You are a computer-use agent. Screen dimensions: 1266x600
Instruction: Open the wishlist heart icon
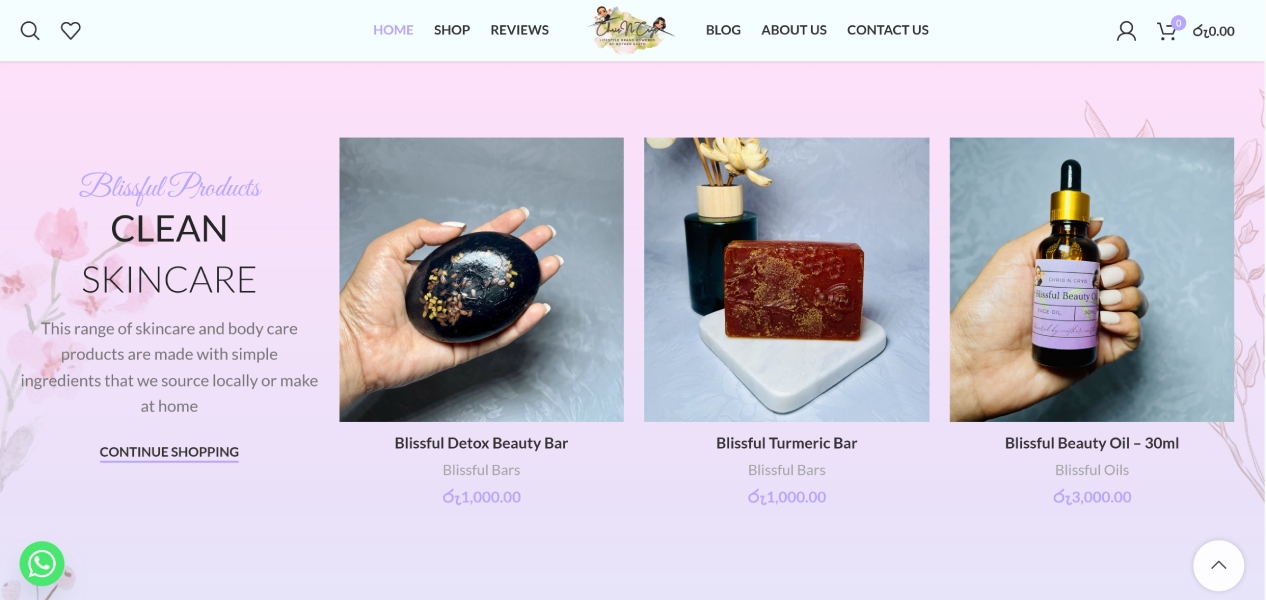click(71, 31)
